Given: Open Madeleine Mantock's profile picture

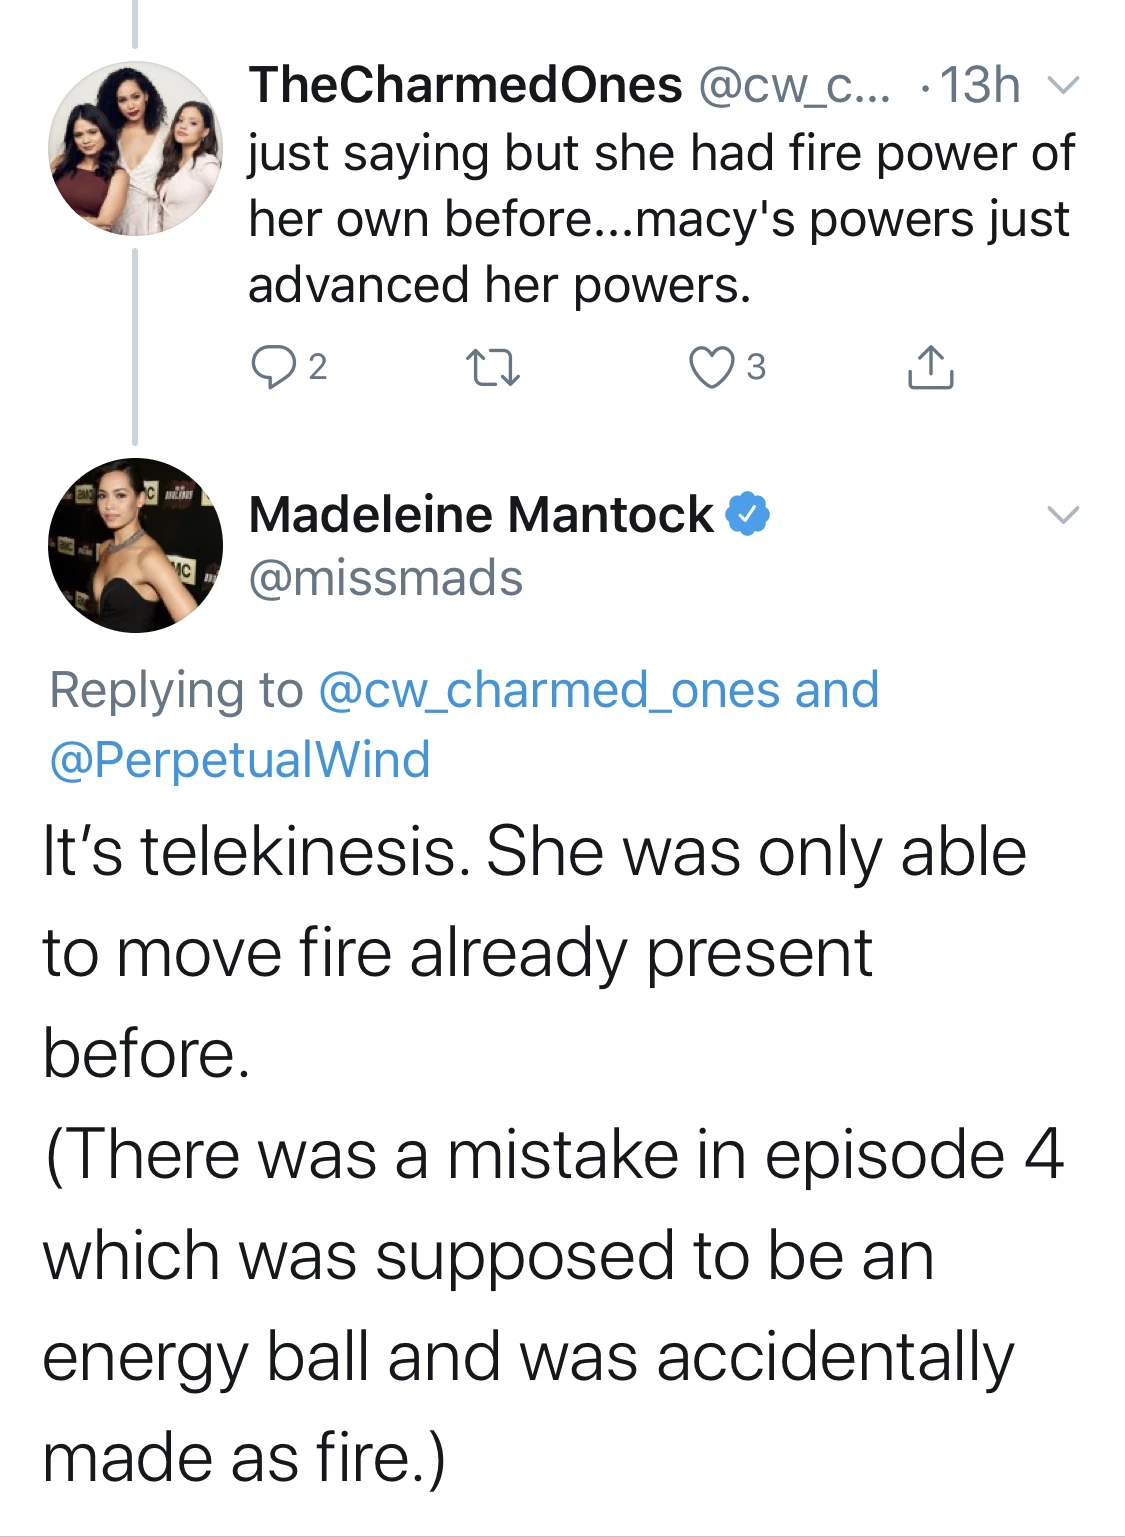Looking at the screenshot, I should click(135, 545).
